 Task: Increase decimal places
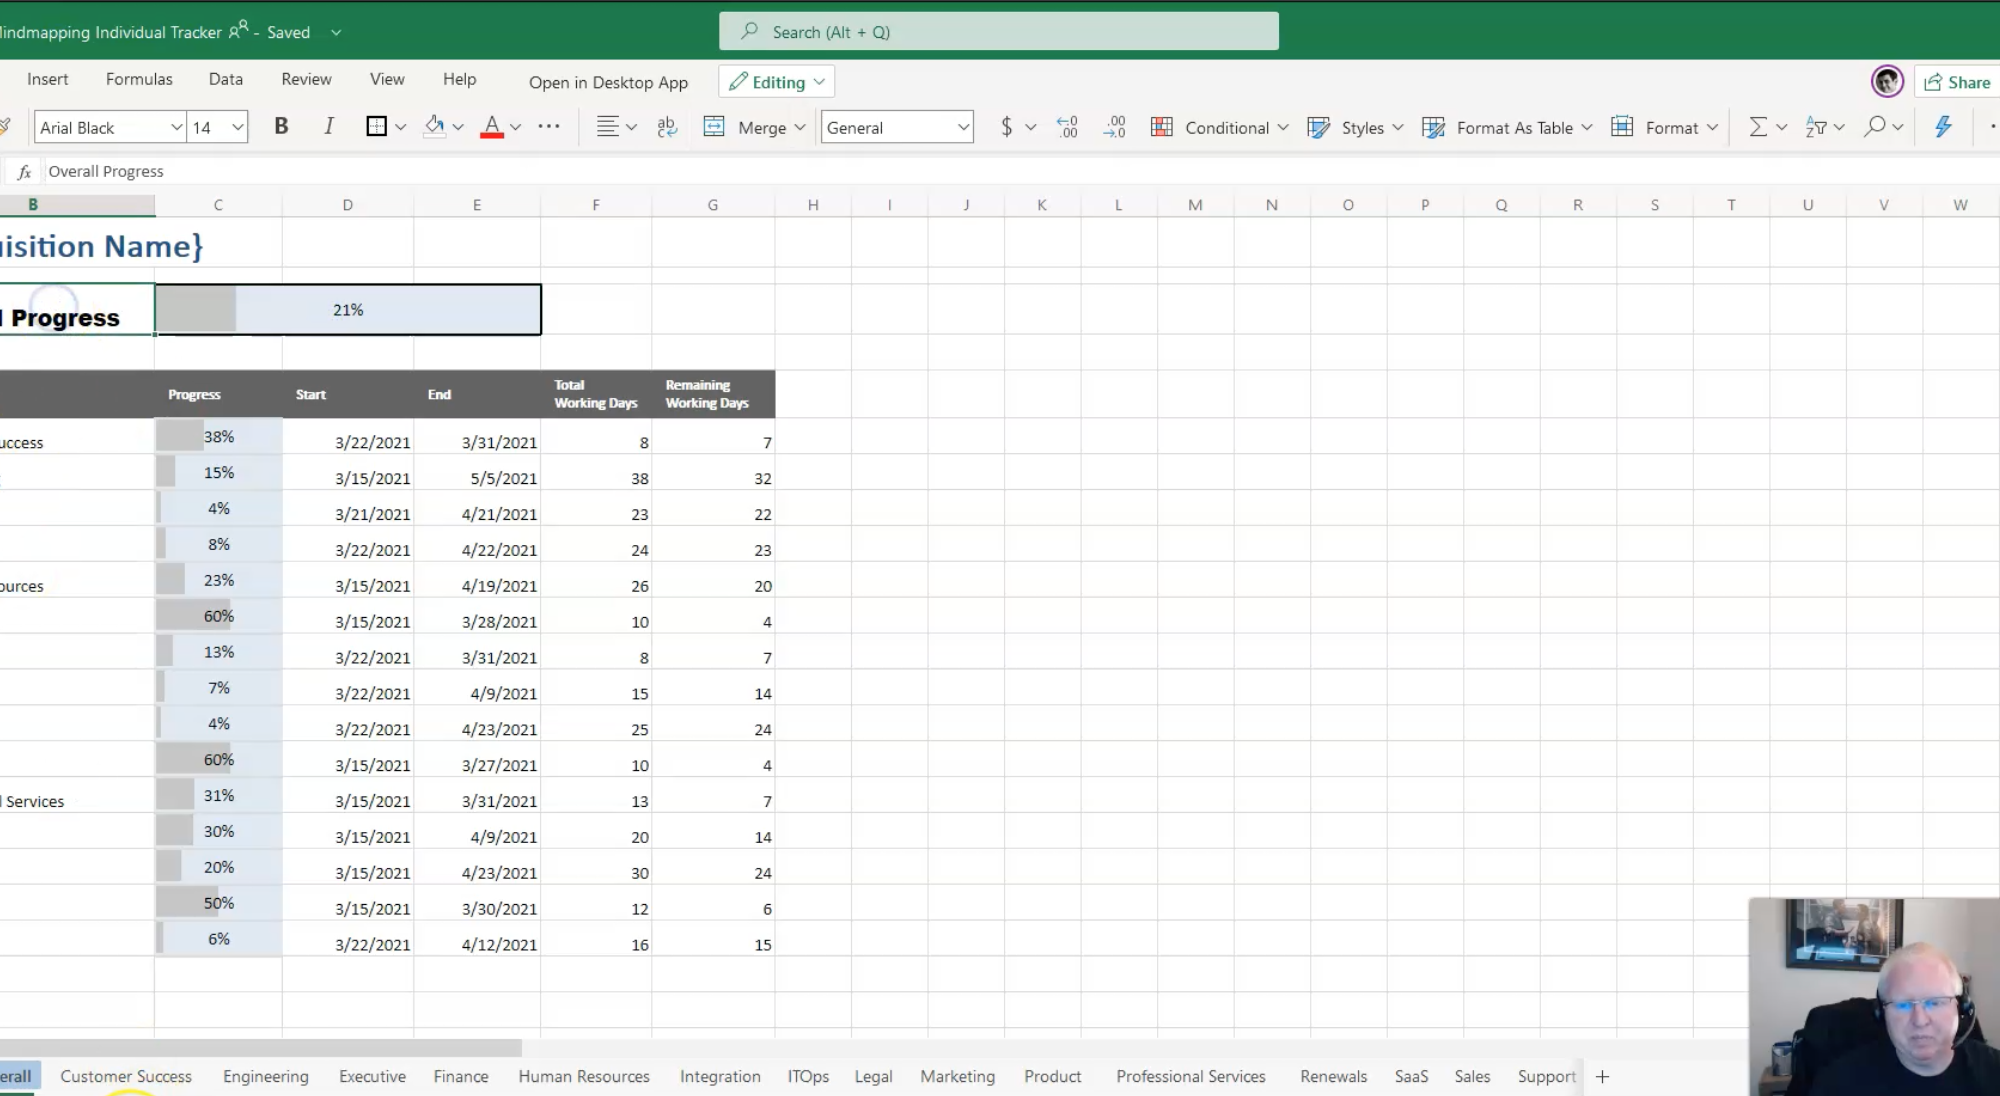coord(1114,127)
